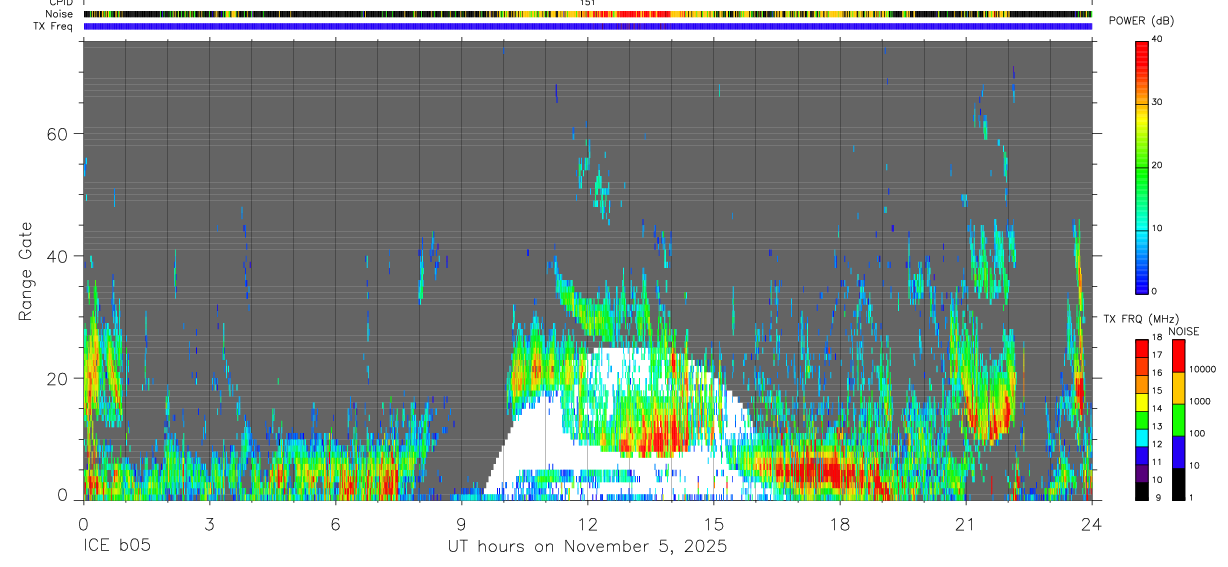Click the '40' tick on Range Gate axis
1228x567 pixels.
(x=56, y=256)
